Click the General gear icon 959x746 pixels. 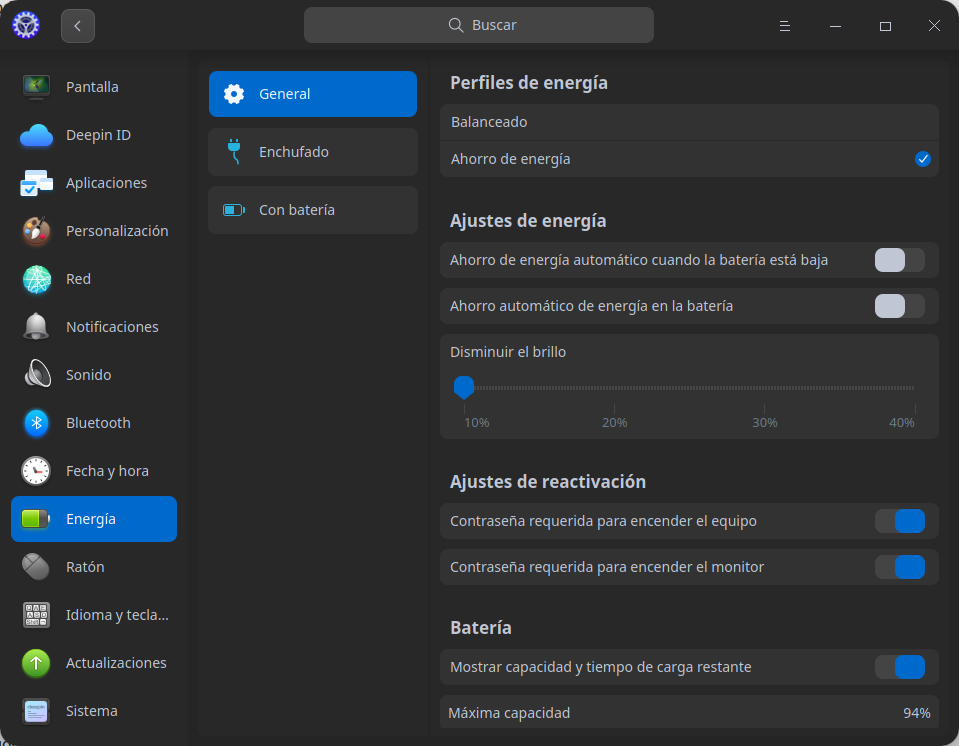click(234, 94)
